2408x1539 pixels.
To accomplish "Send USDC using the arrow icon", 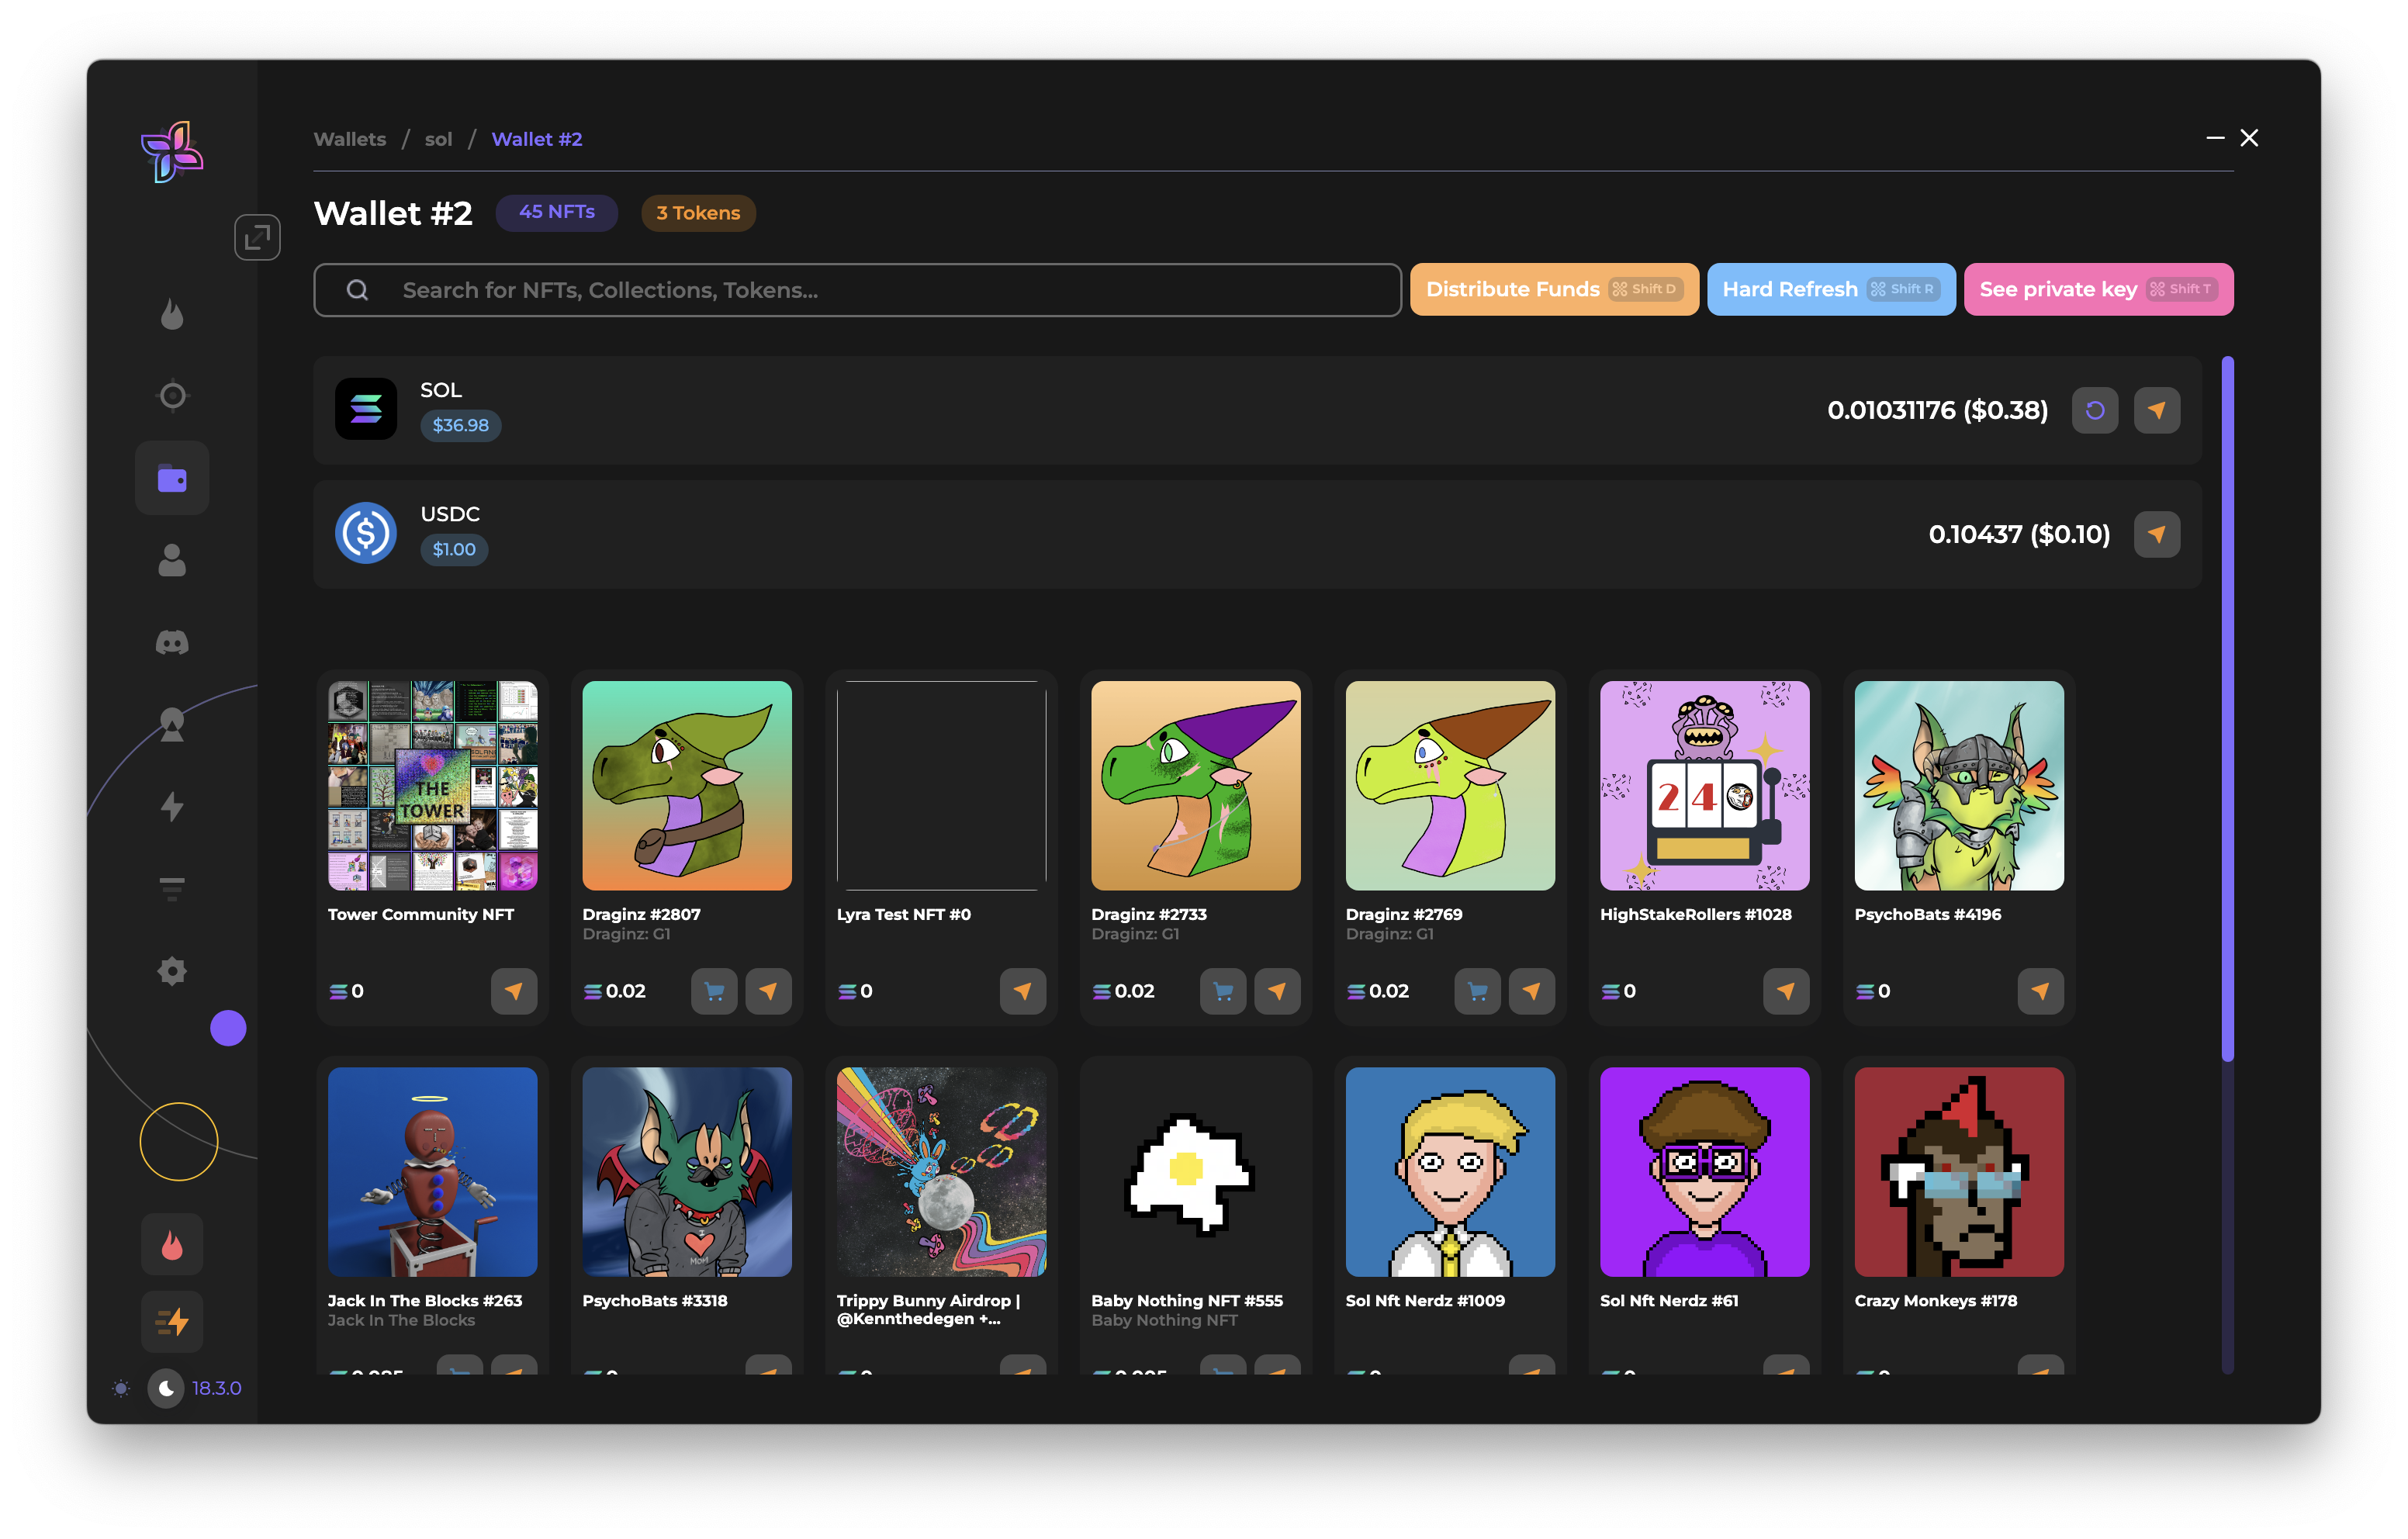I will [2156, 534].
